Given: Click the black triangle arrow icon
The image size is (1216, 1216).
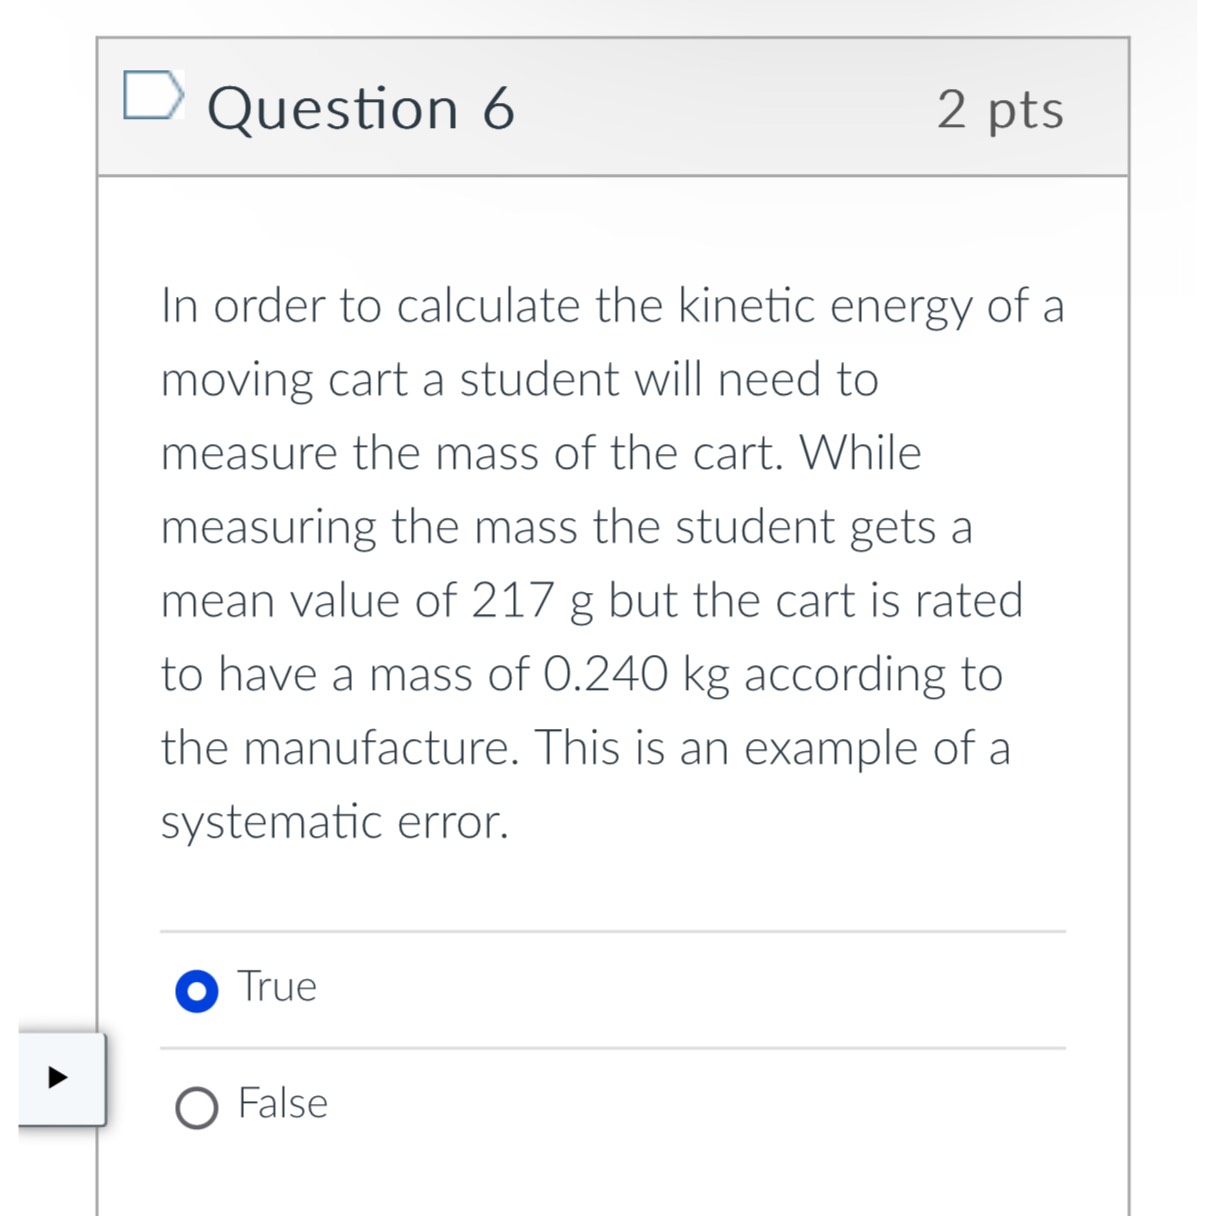Looking at the screenshot, I should (x=58, y=1078).
